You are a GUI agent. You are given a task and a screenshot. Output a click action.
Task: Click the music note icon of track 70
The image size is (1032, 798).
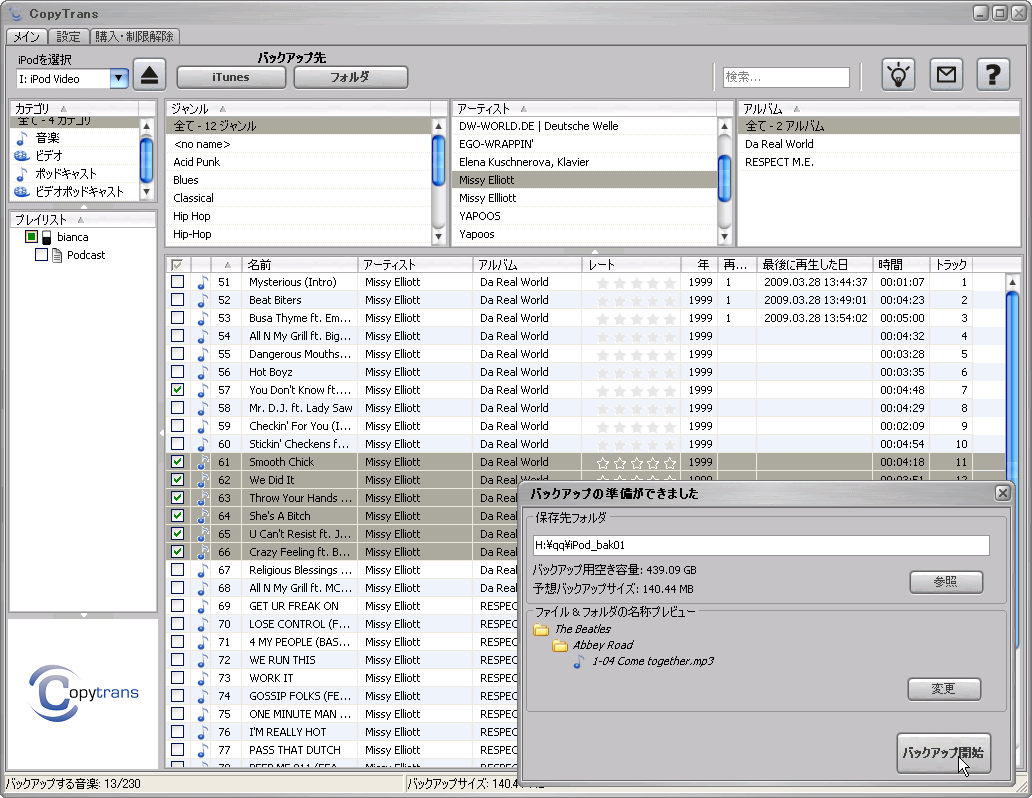coord(203,624)
